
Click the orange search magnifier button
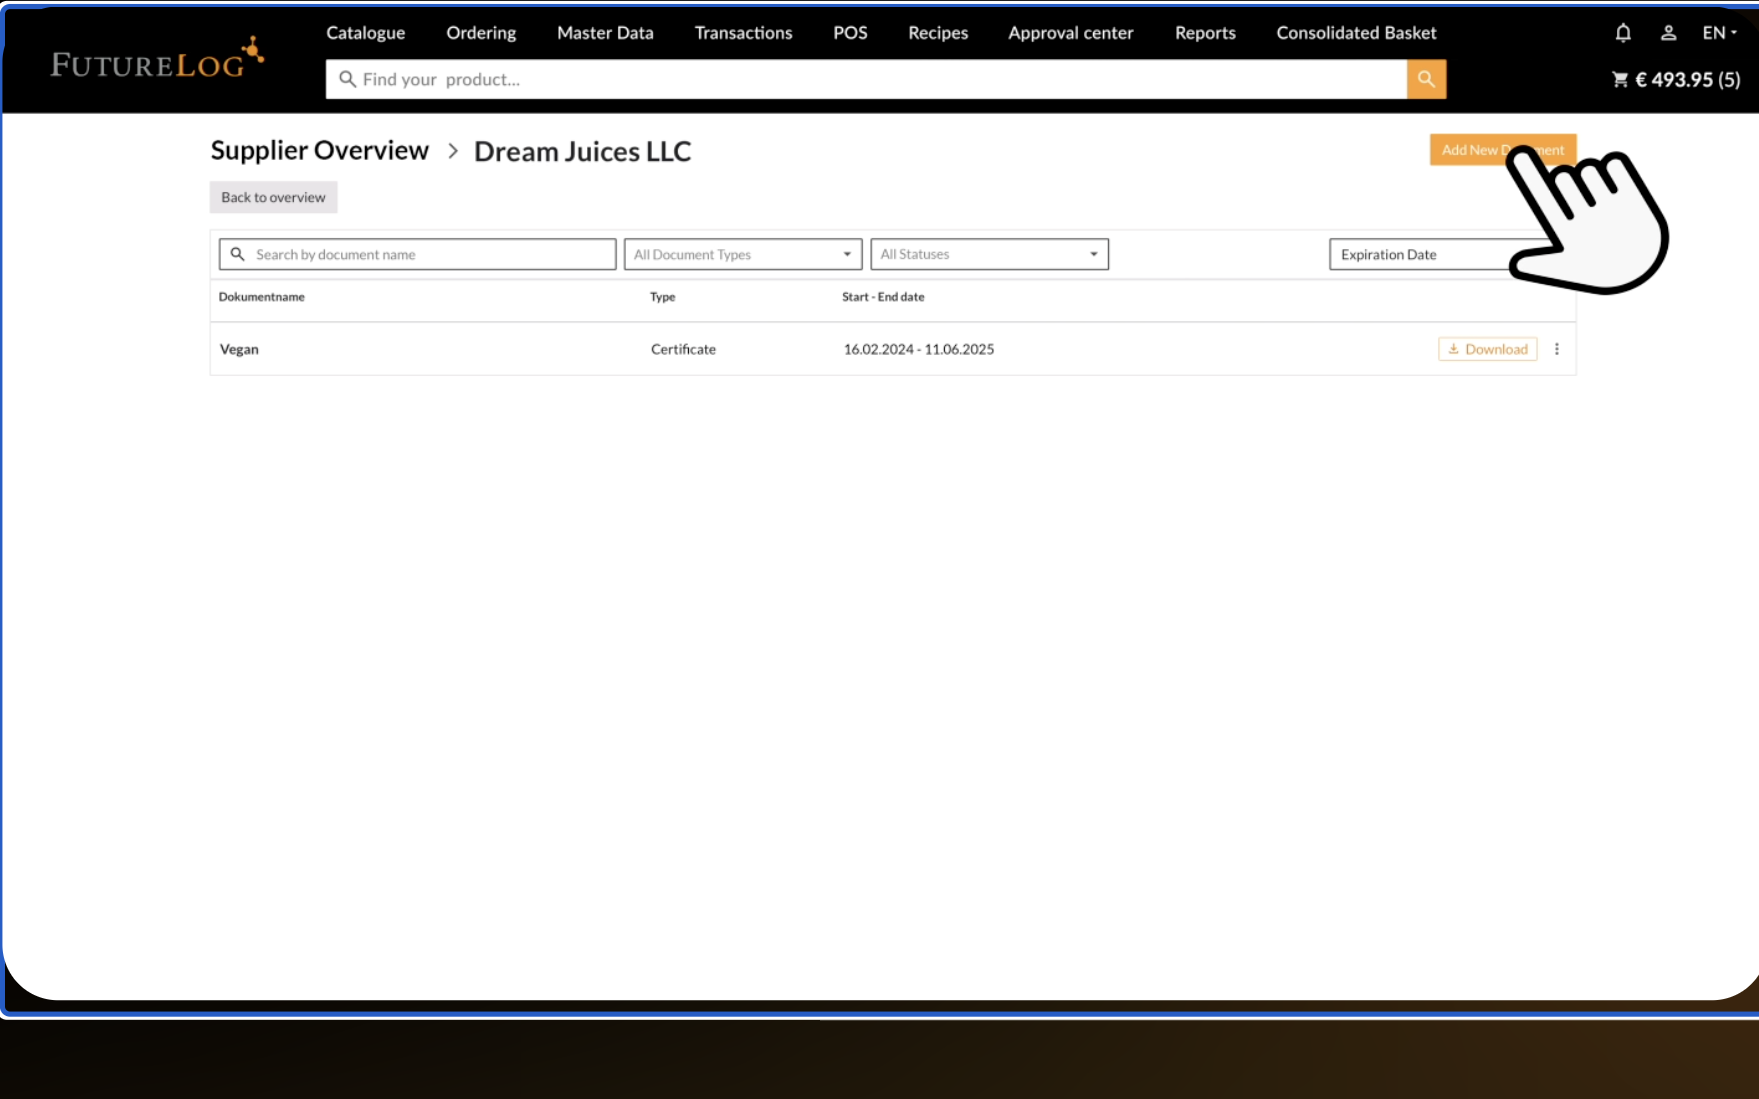click(1426, 79)
